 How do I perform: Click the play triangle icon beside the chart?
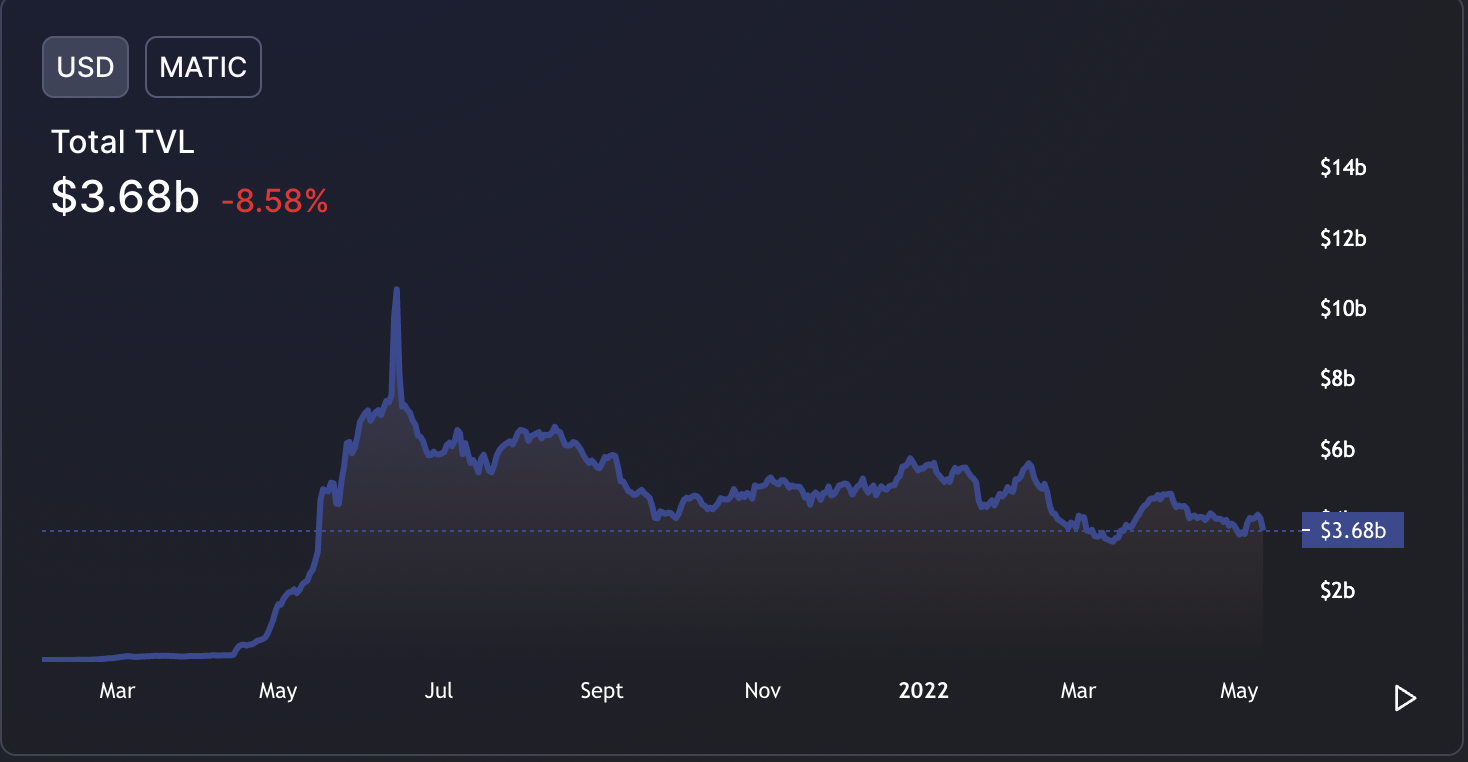[1405, 698]
